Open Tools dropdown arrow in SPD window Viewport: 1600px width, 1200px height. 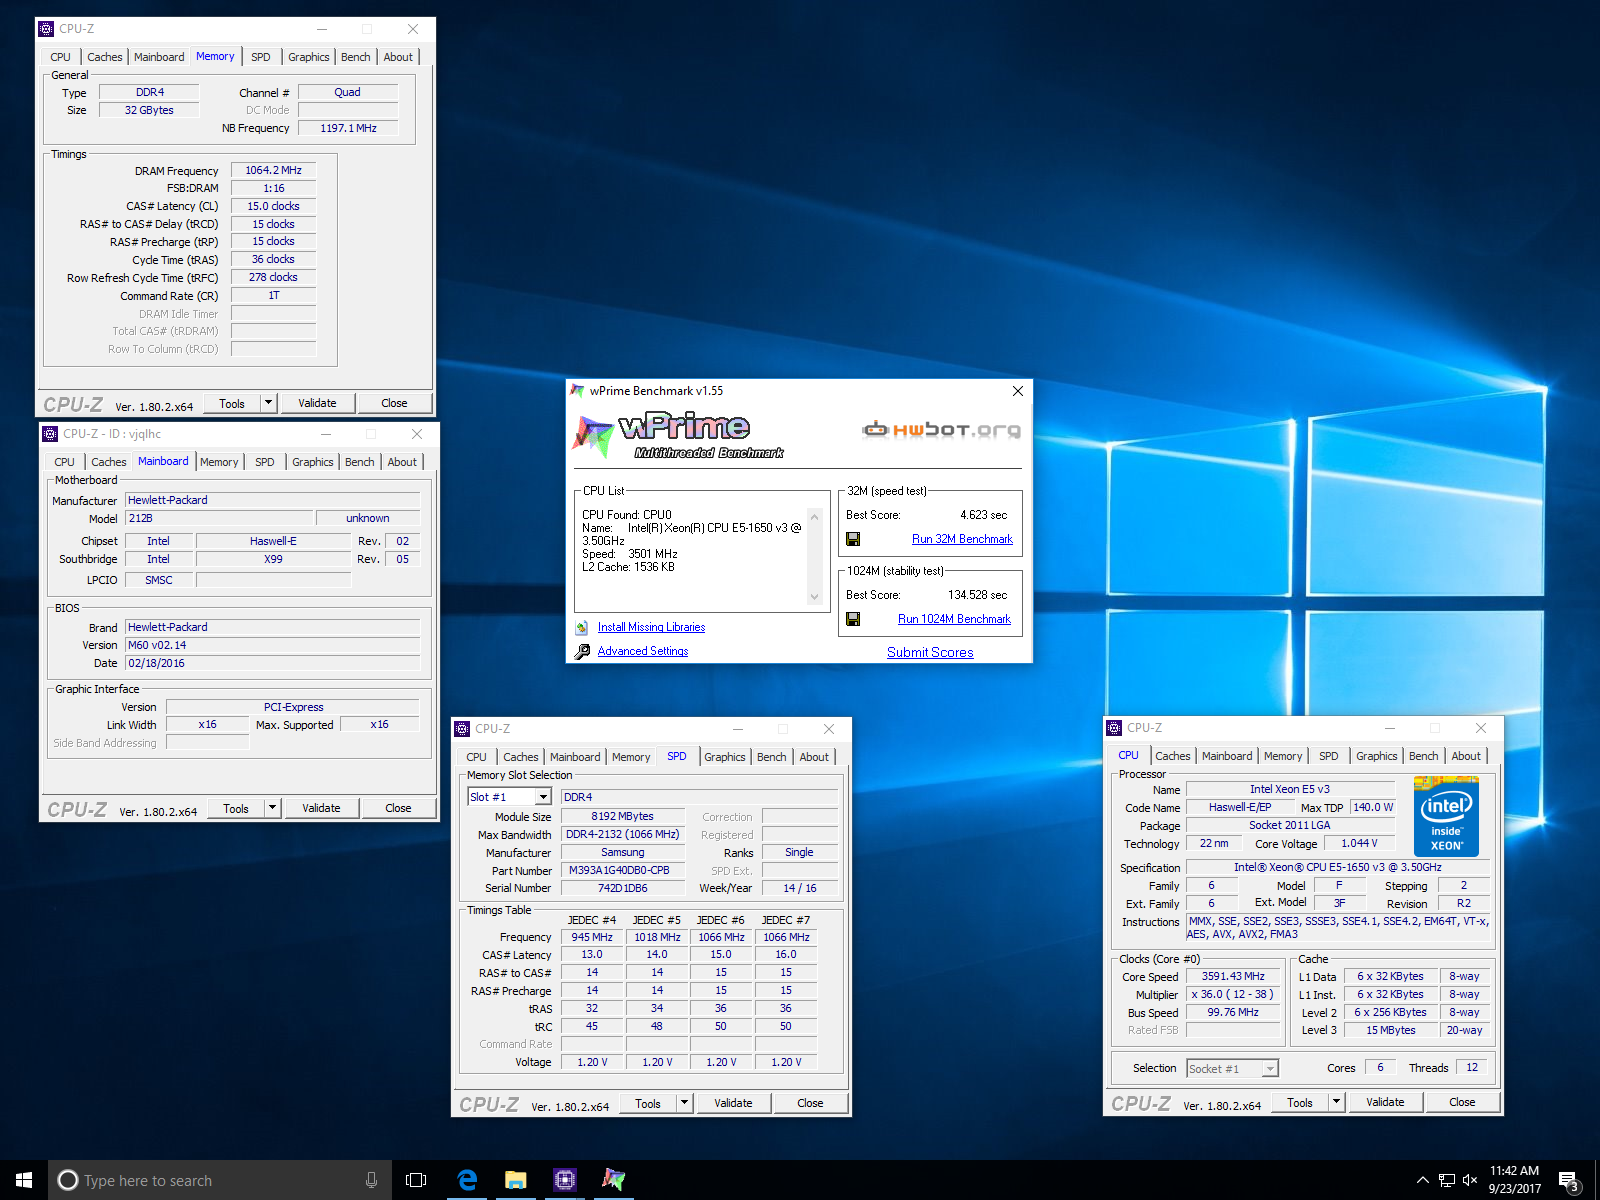pos(684,1103)
